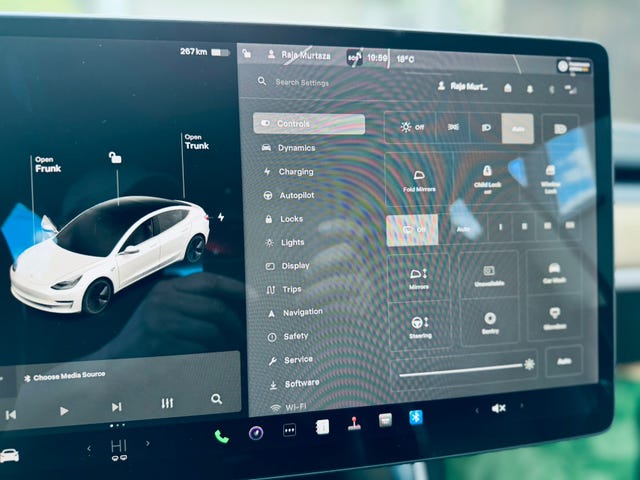Open the green Phone app
Image resolution: width=640 pixels, height=480 pixels.
pyautogui.click(x=222, y=437)
